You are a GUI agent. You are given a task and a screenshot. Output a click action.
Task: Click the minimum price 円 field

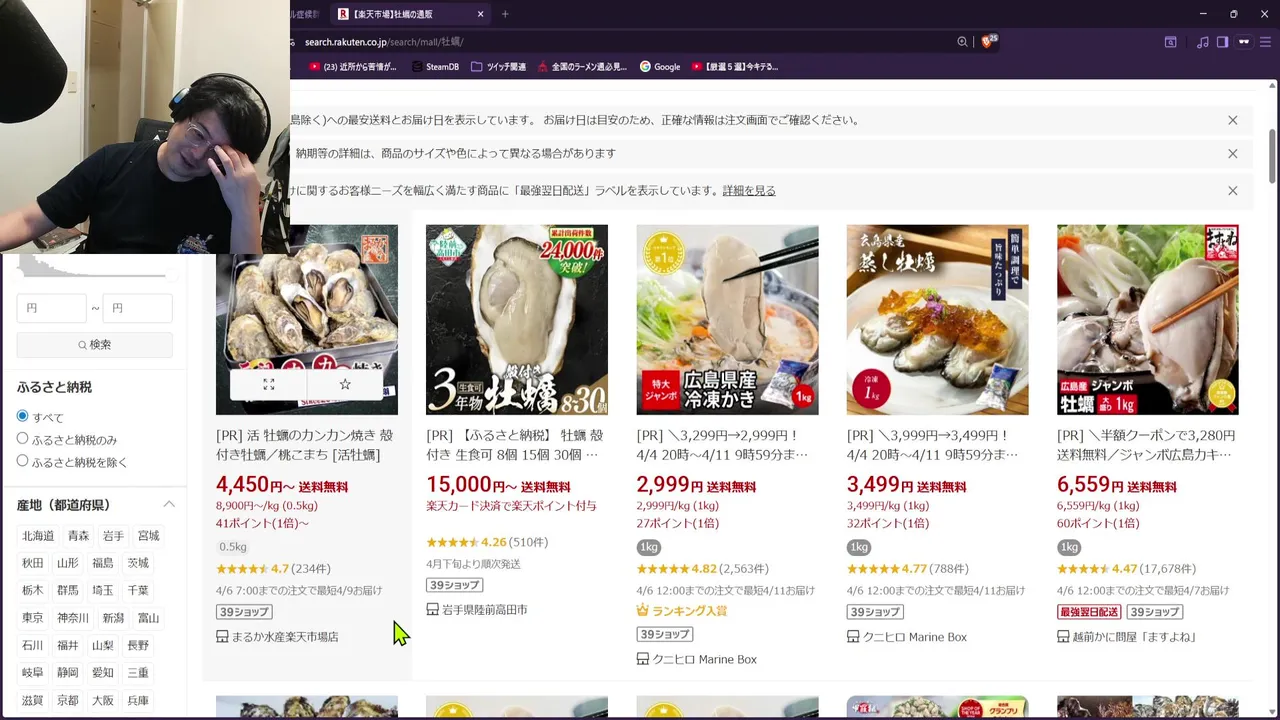point(52,308)
